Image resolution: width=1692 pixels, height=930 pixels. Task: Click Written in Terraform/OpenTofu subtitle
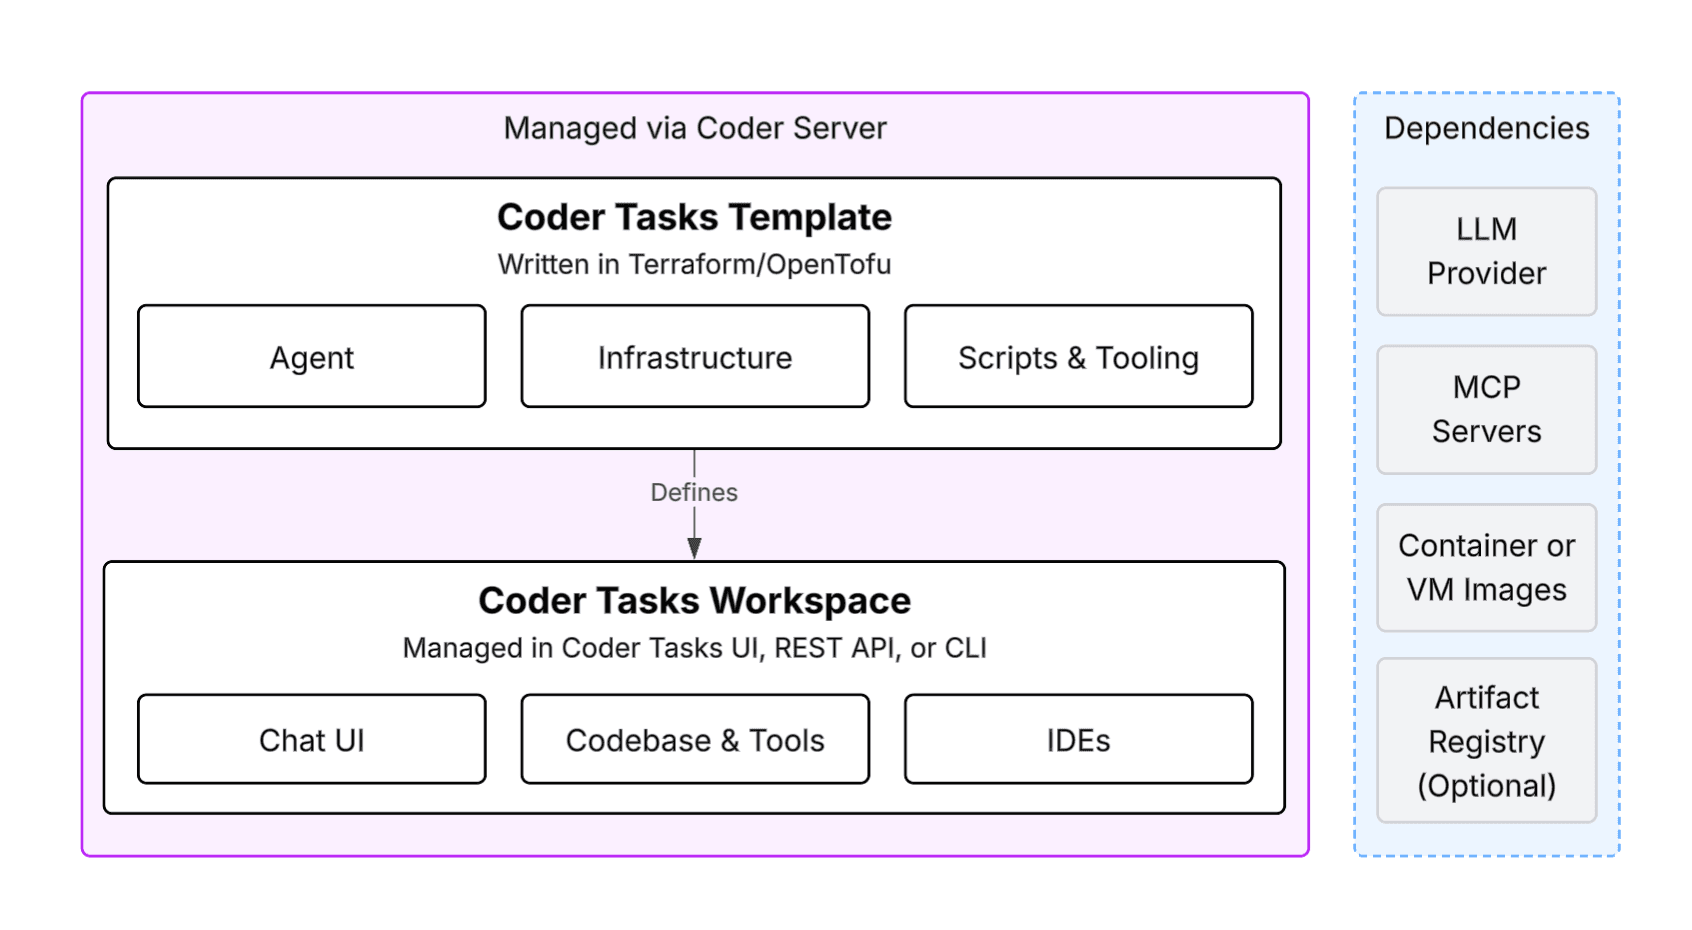(x=695, y=264)
